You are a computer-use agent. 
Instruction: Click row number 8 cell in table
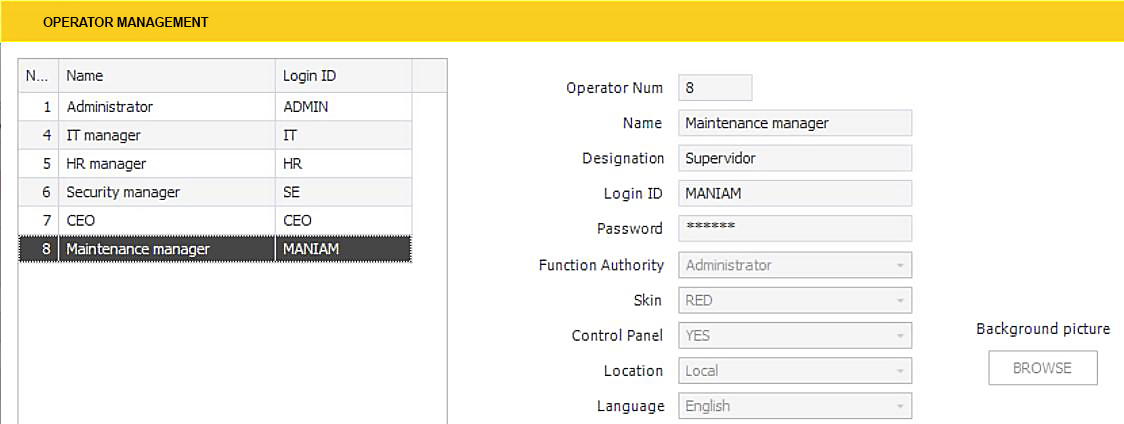tap(39, 249)
